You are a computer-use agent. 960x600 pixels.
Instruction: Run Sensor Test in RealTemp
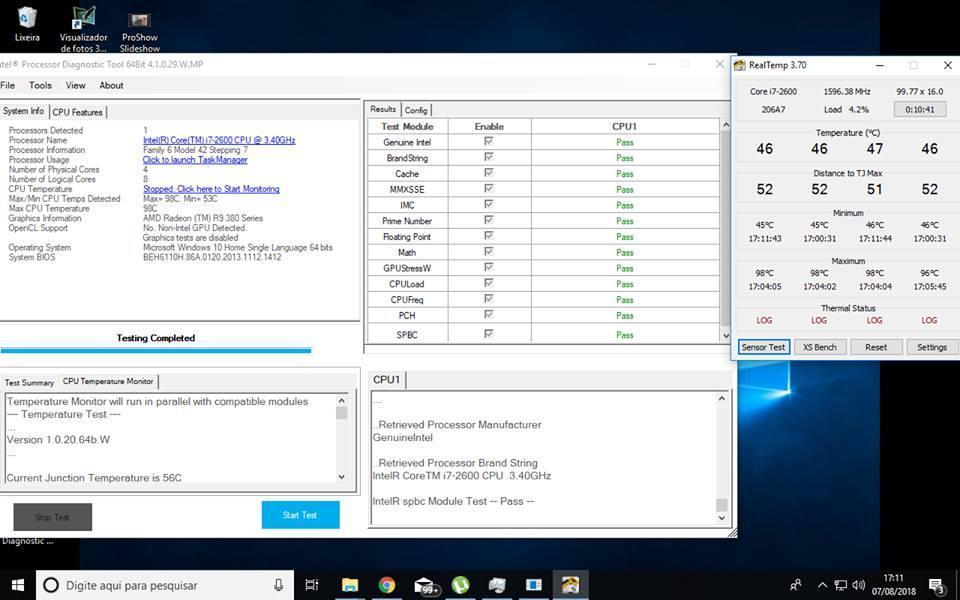(763, 347)
